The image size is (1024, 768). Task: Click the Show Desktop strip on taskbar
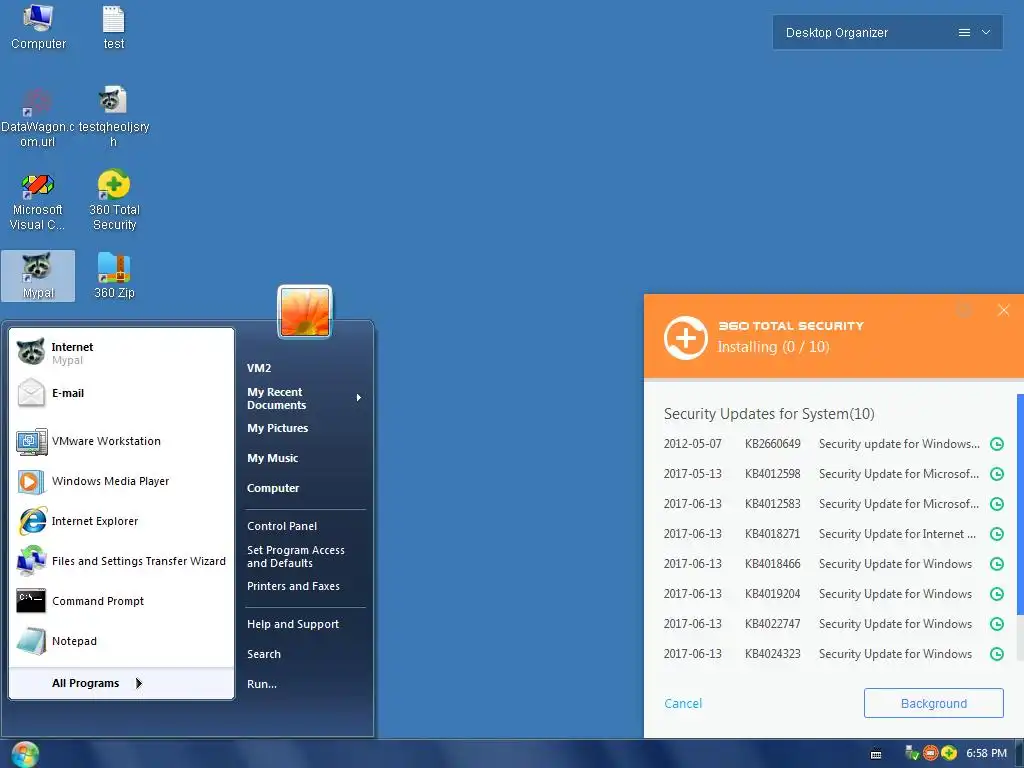click(1019, 754)
